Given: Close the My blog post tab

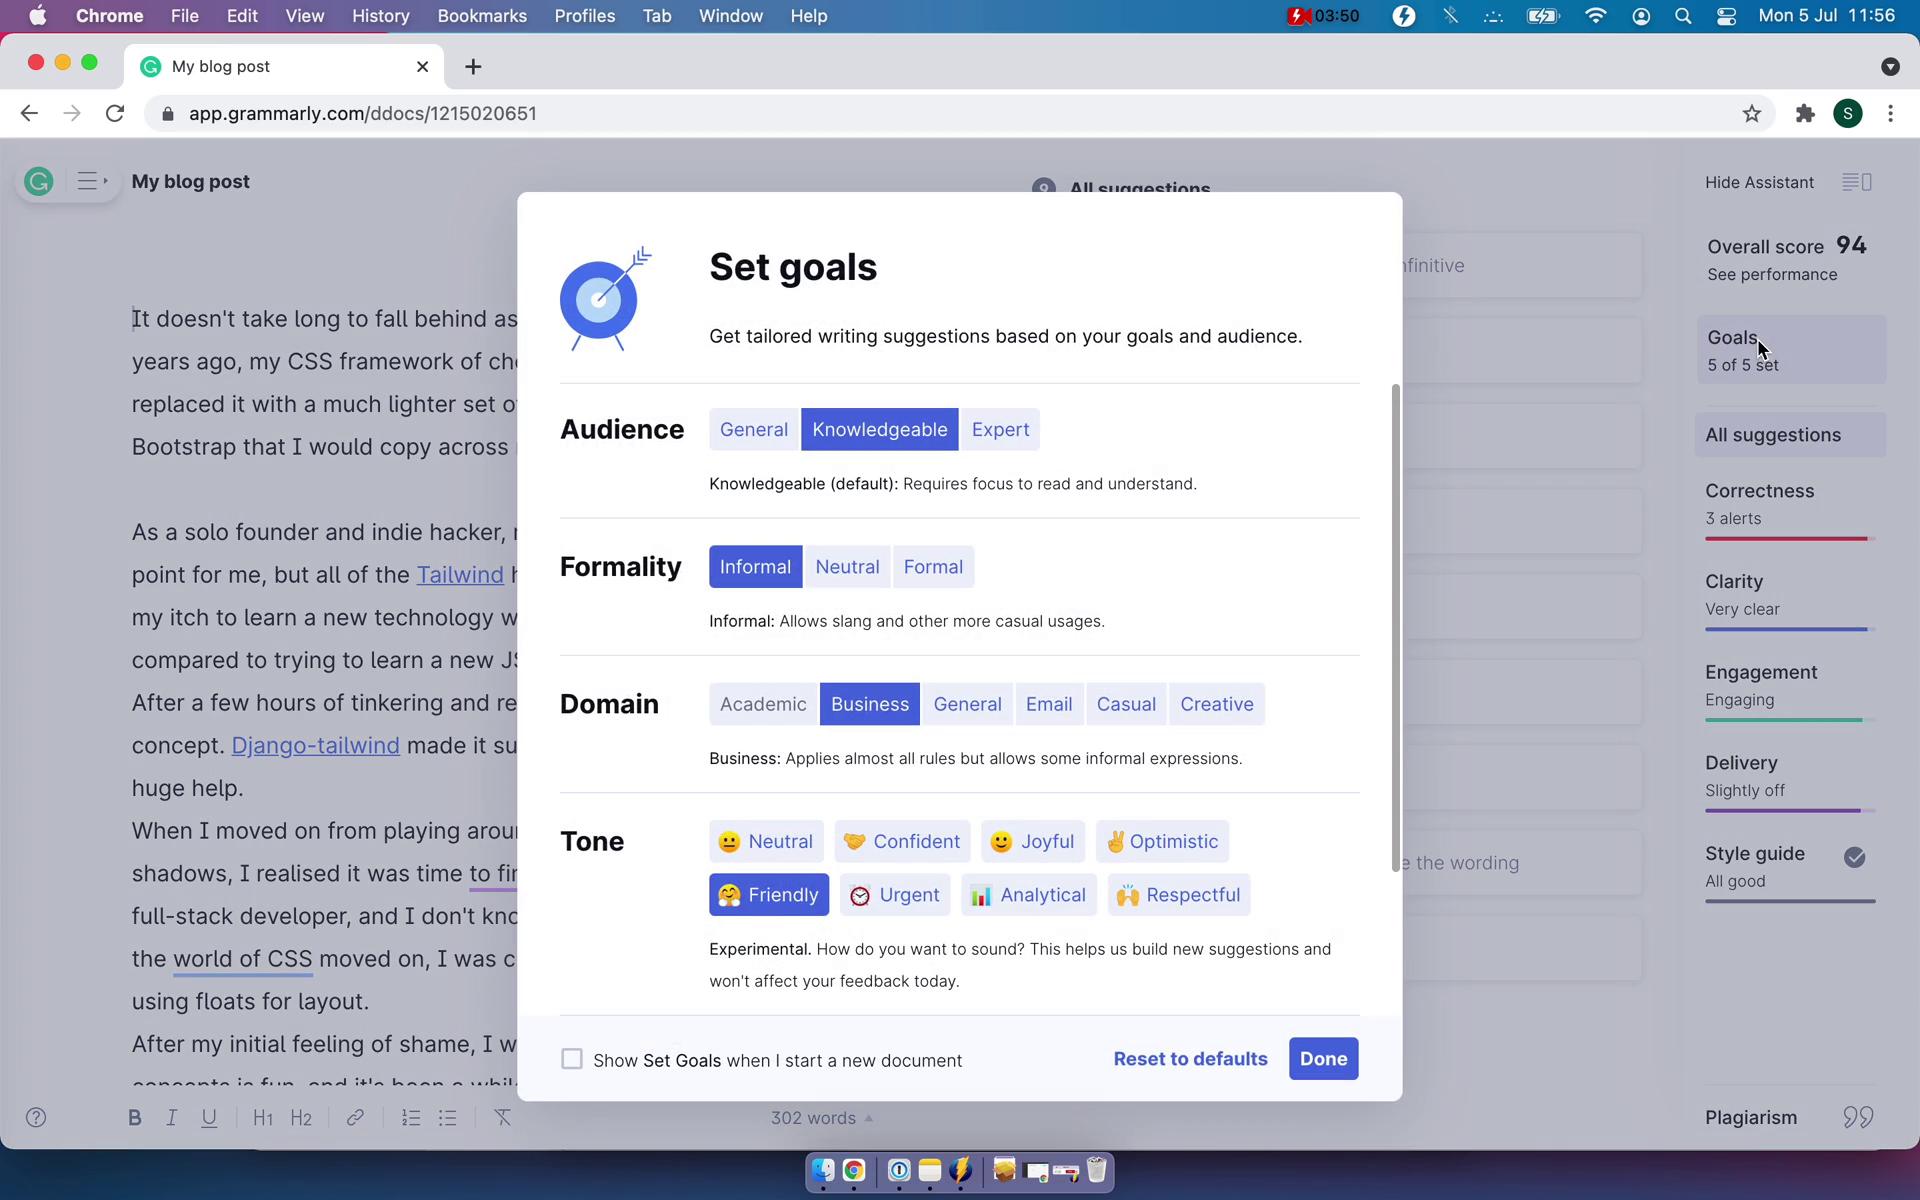Looking at the screenshot, I should point(422,66).
